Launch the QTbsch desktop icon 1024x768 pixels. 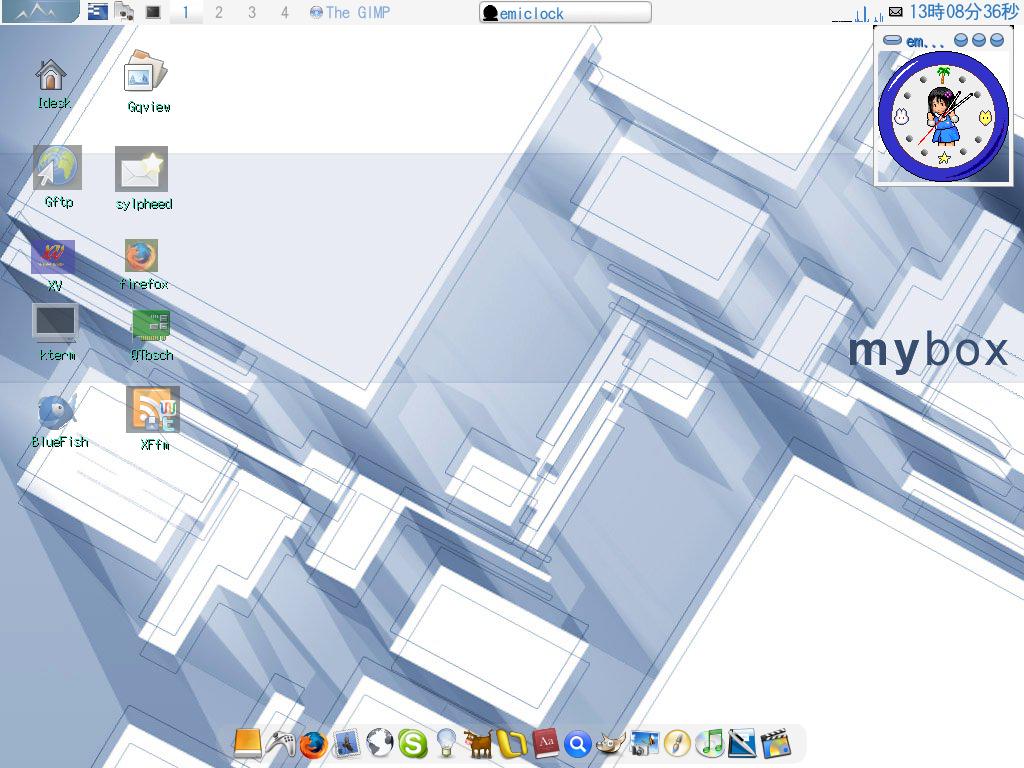coord(151,325)
